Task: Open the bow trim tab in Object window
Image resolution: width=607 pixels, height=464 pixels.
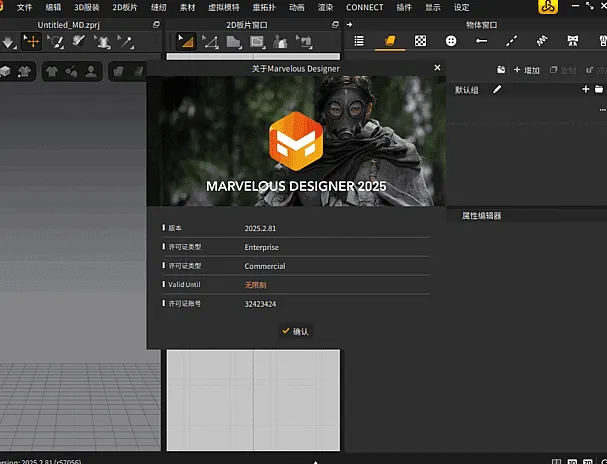Action: point(573,41)
